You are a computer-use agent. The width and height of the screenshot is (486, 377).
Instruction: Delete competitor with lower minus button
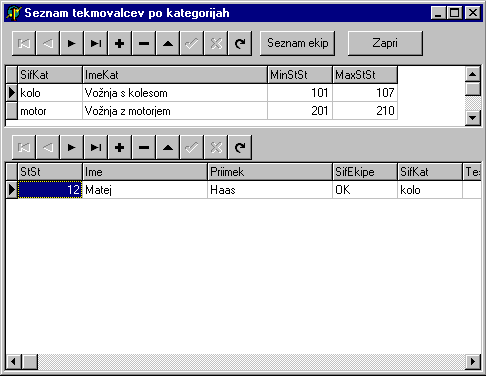tap(144, 147)
